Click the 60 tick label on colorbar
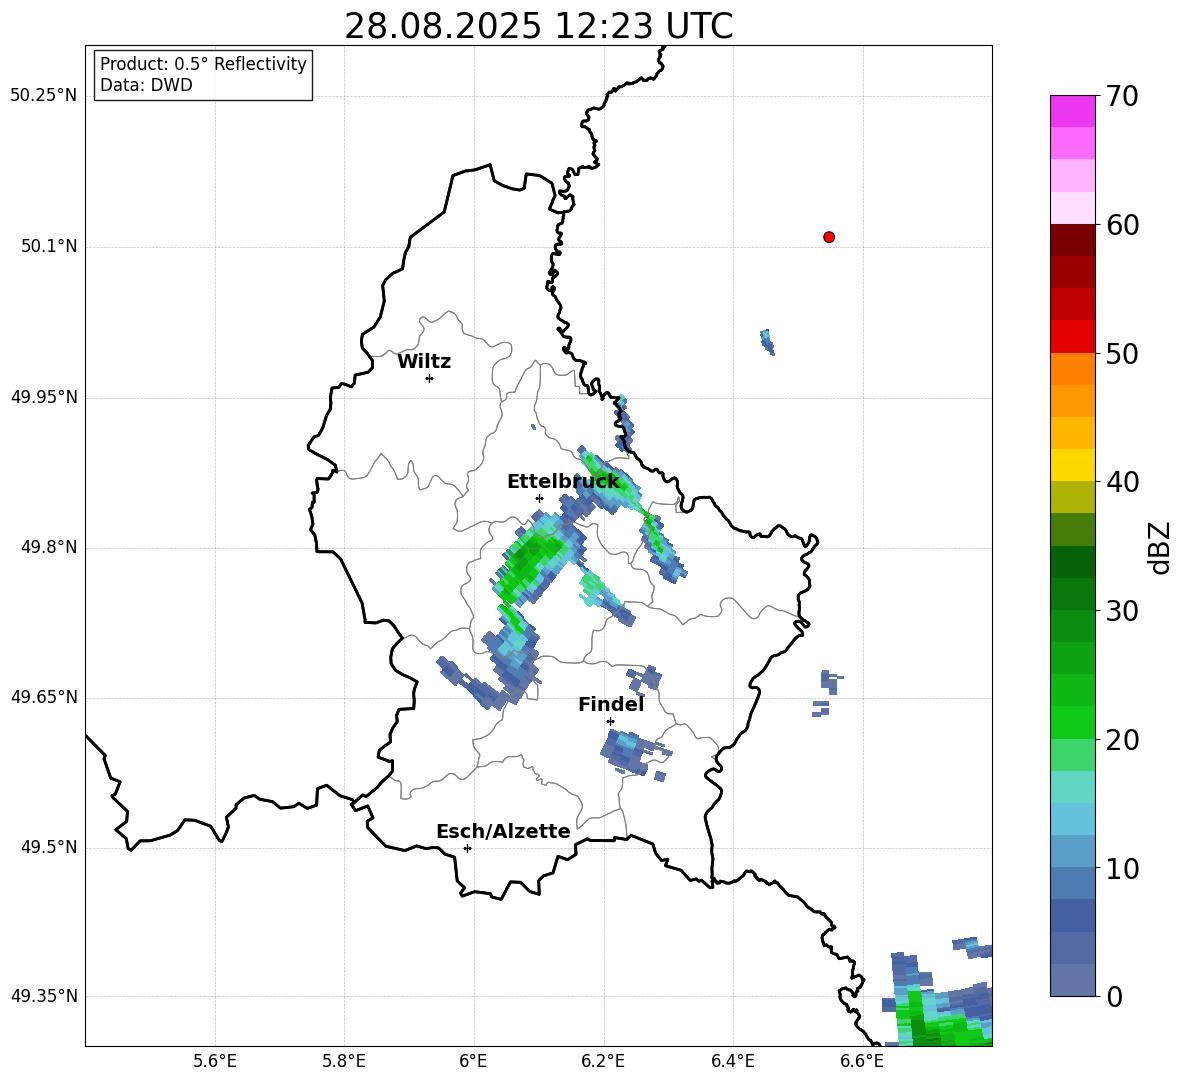The width and height of the screenshot is (1184, 1081). point(1122,225)
